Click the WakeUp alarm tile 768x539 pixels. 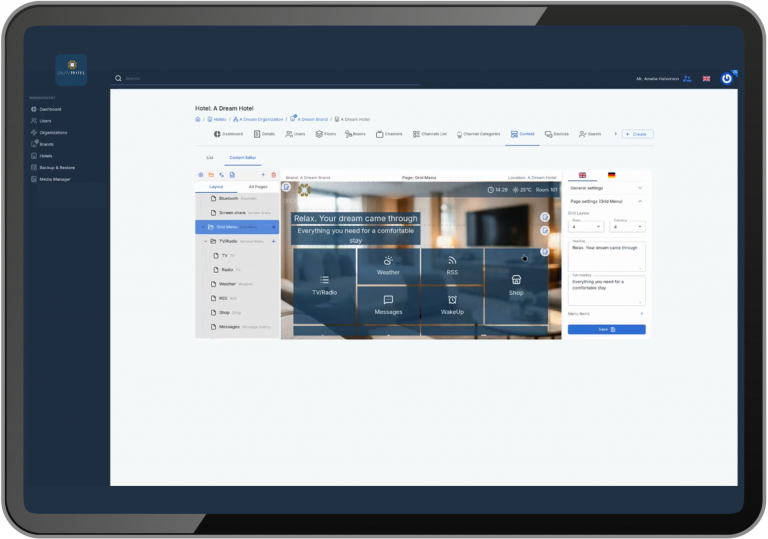coord(452,305)
